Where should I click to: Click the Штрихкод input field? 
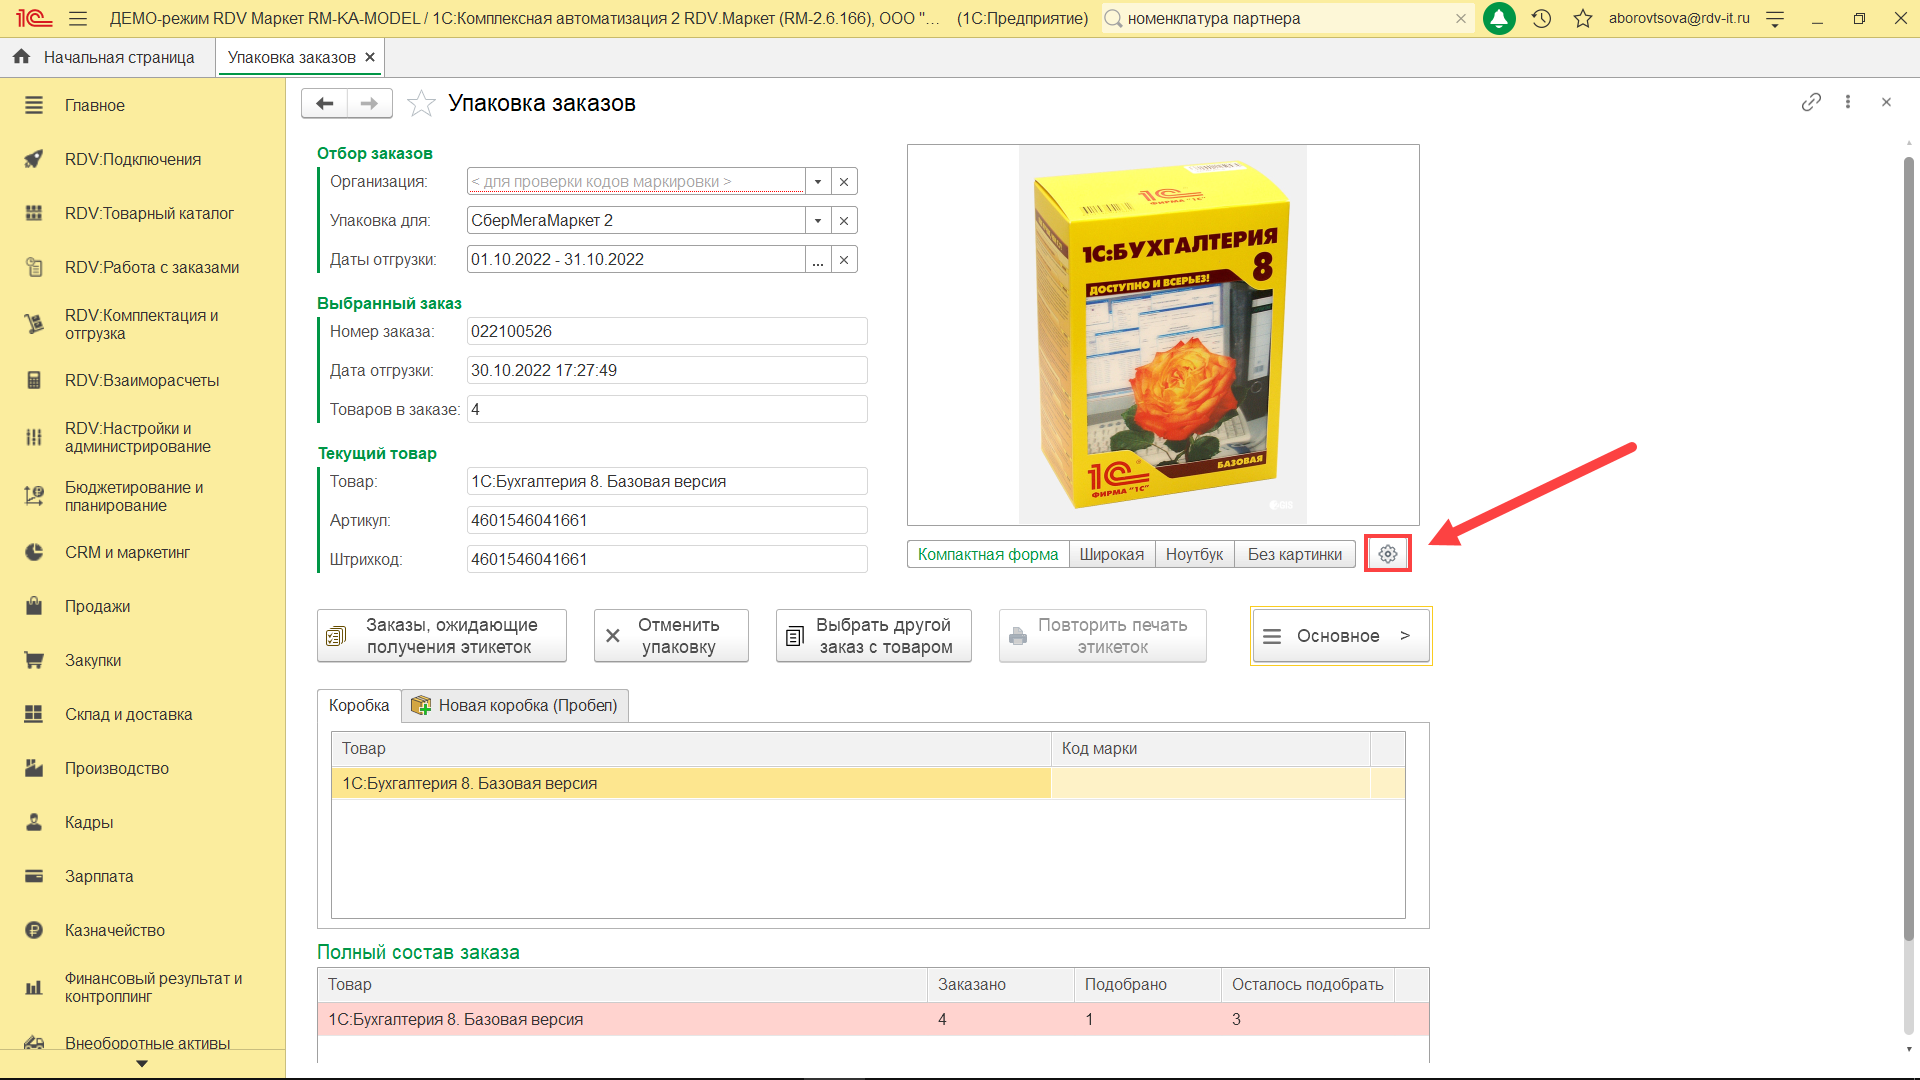pyautogui.click(x=666, y=560)
